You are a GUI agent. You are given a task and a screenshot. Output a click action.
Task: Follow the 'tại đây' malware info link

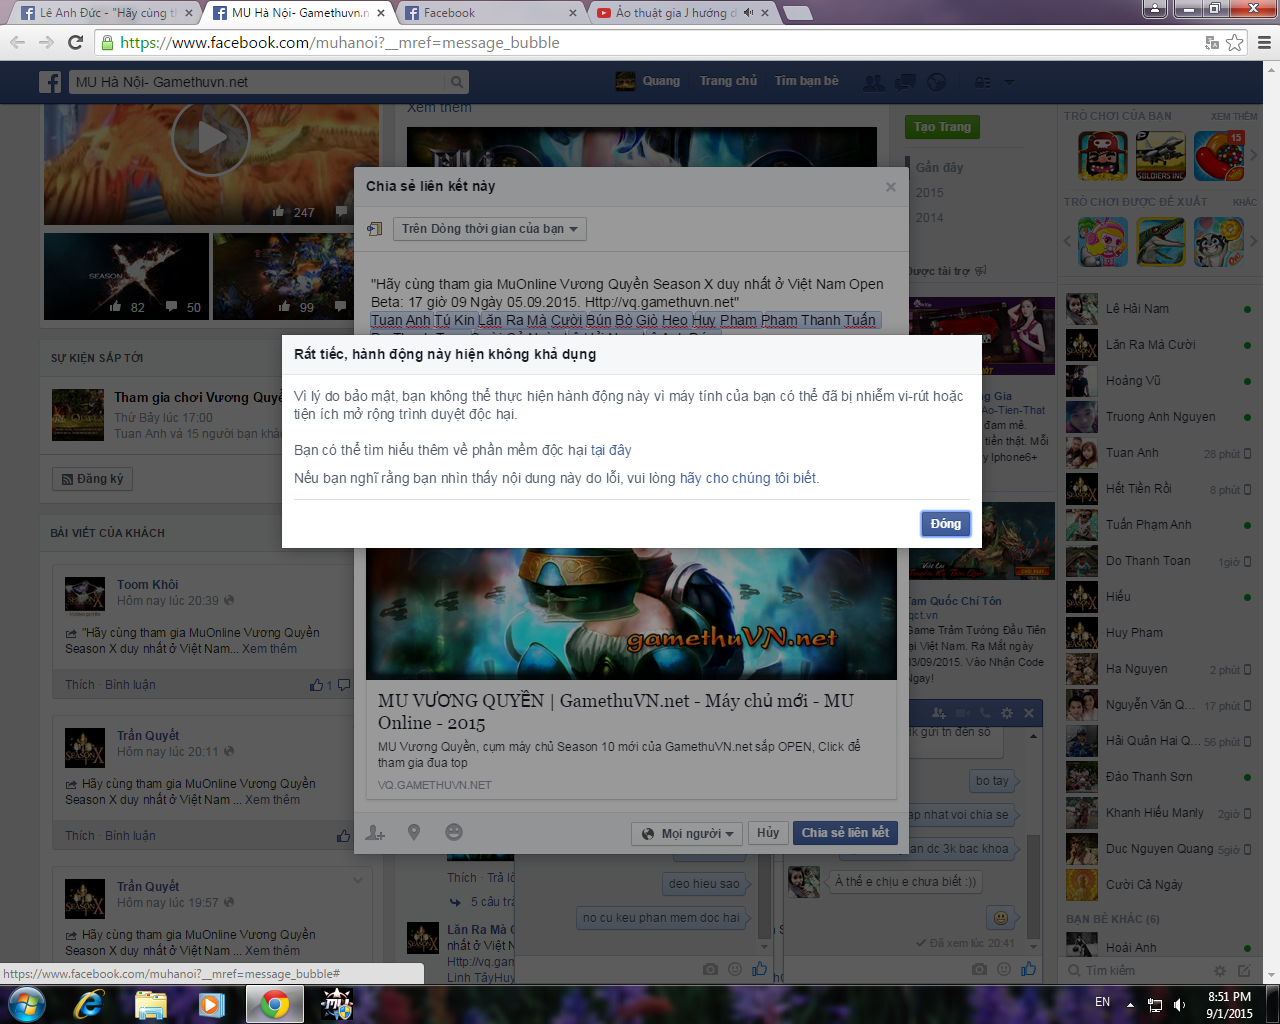click(611, 450)
